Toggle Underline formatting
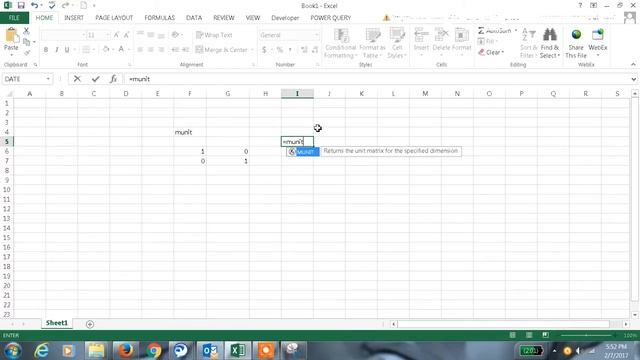640x360 pixels. [67, 49]
